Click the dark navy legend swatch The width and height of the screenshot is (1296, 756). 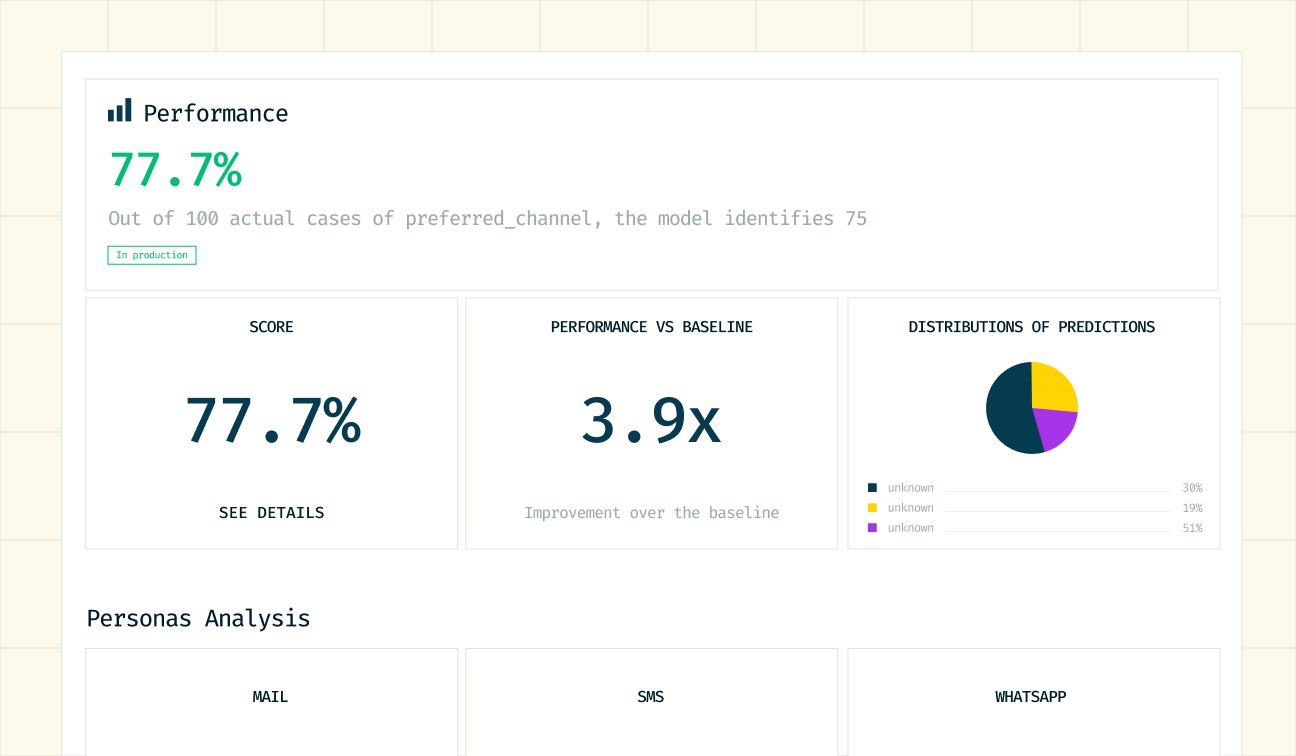pyautogui.click(x=873, y=487)
